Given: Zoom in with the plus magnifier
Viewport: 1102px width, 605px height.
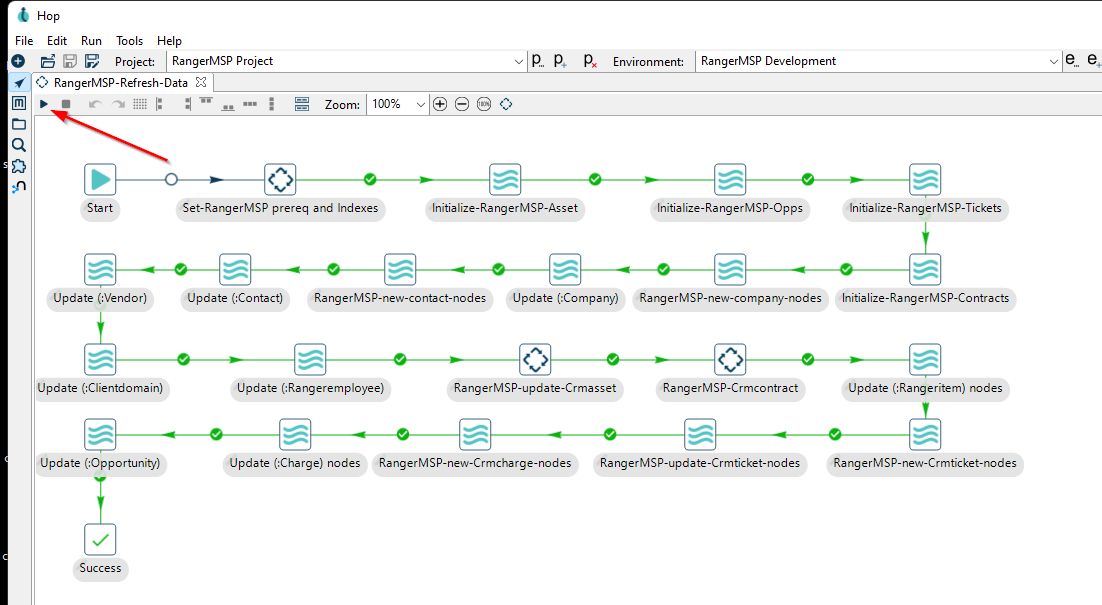Looking at the screenshot, I should (440, 104).
